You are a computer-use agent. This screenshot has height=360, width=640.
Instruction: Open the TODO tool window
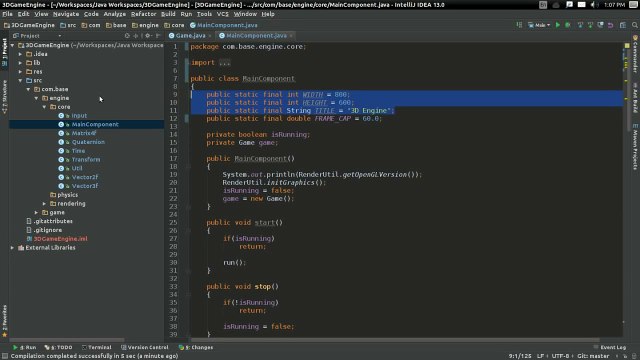(58, 347)
